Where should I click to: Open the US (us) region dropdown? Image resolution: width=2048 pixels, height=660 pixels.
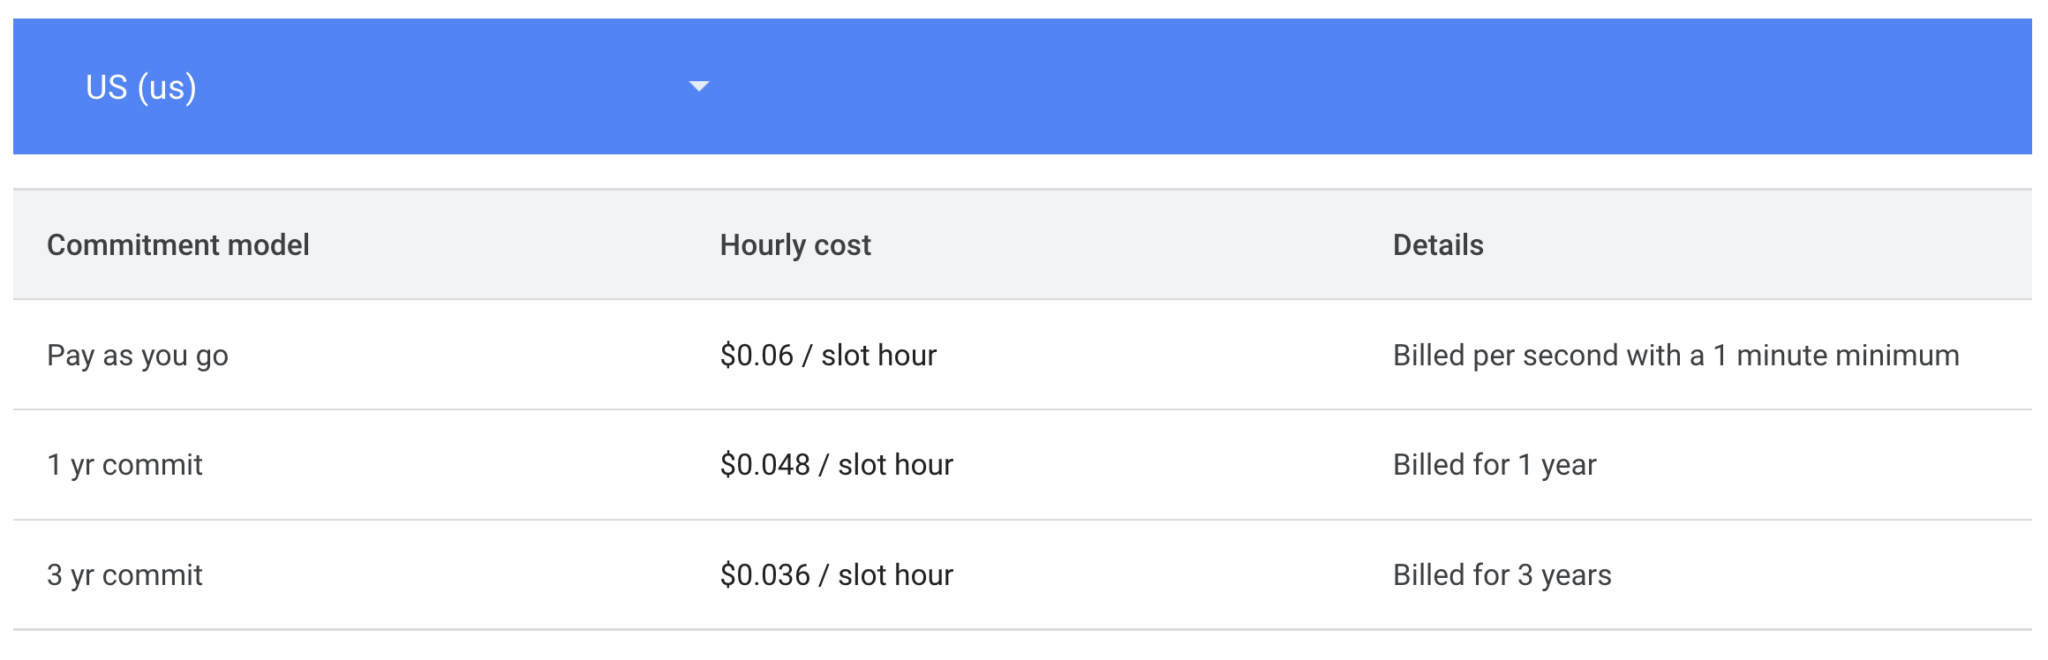[x=400, y=87]
